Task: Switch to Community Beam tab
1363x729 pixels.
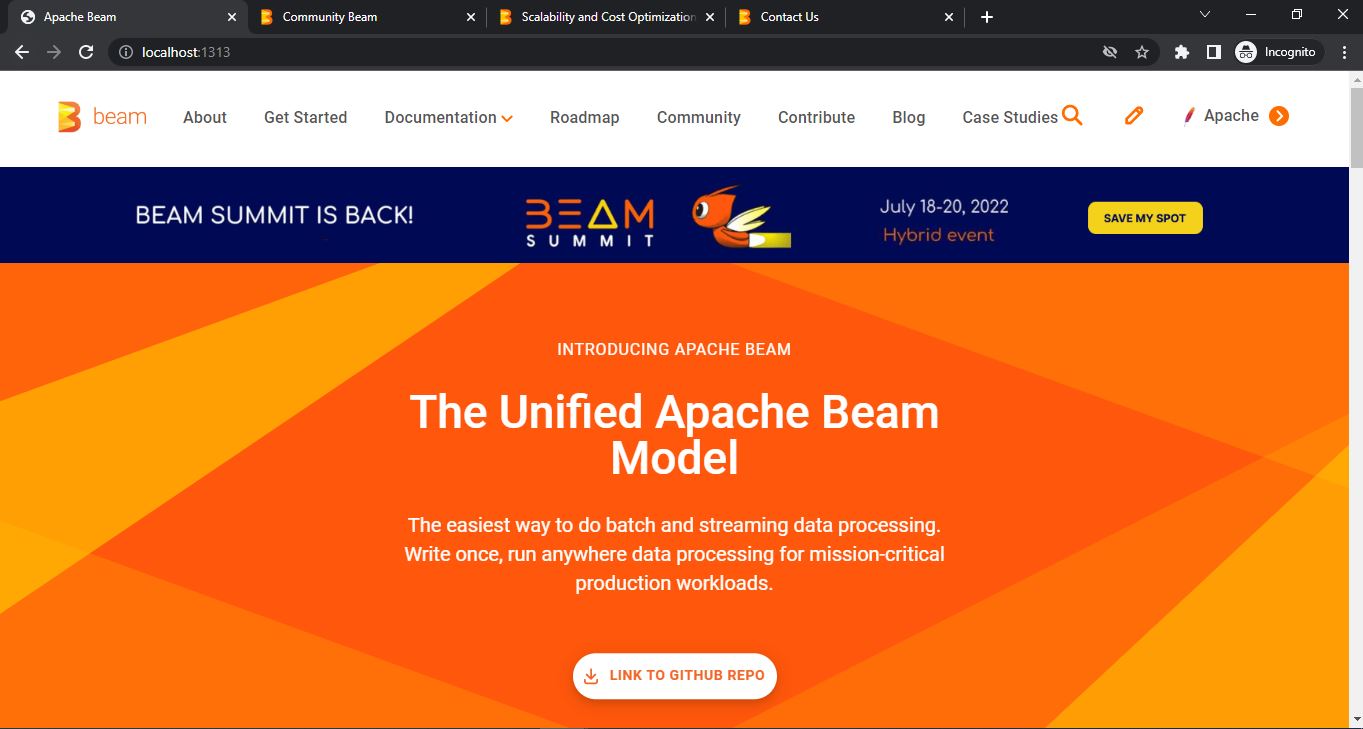Action: (365, 17)
